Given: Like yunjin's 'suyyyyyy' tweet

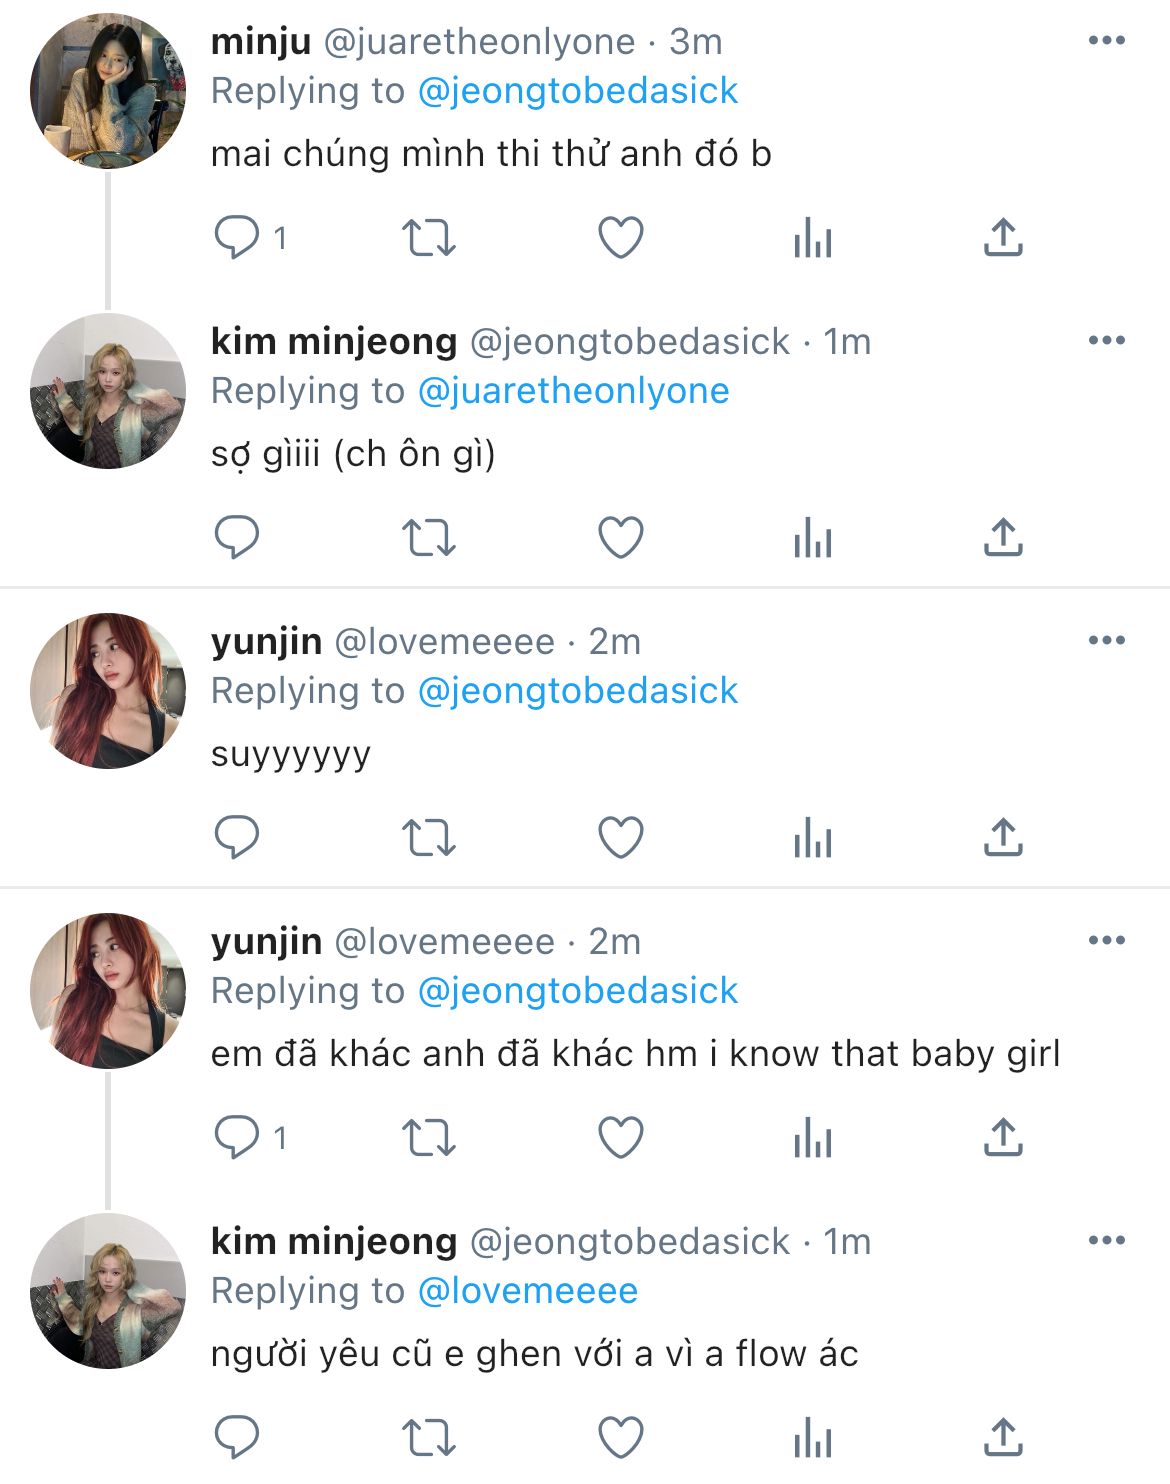Looking at the screenshot, I should 620,838.
